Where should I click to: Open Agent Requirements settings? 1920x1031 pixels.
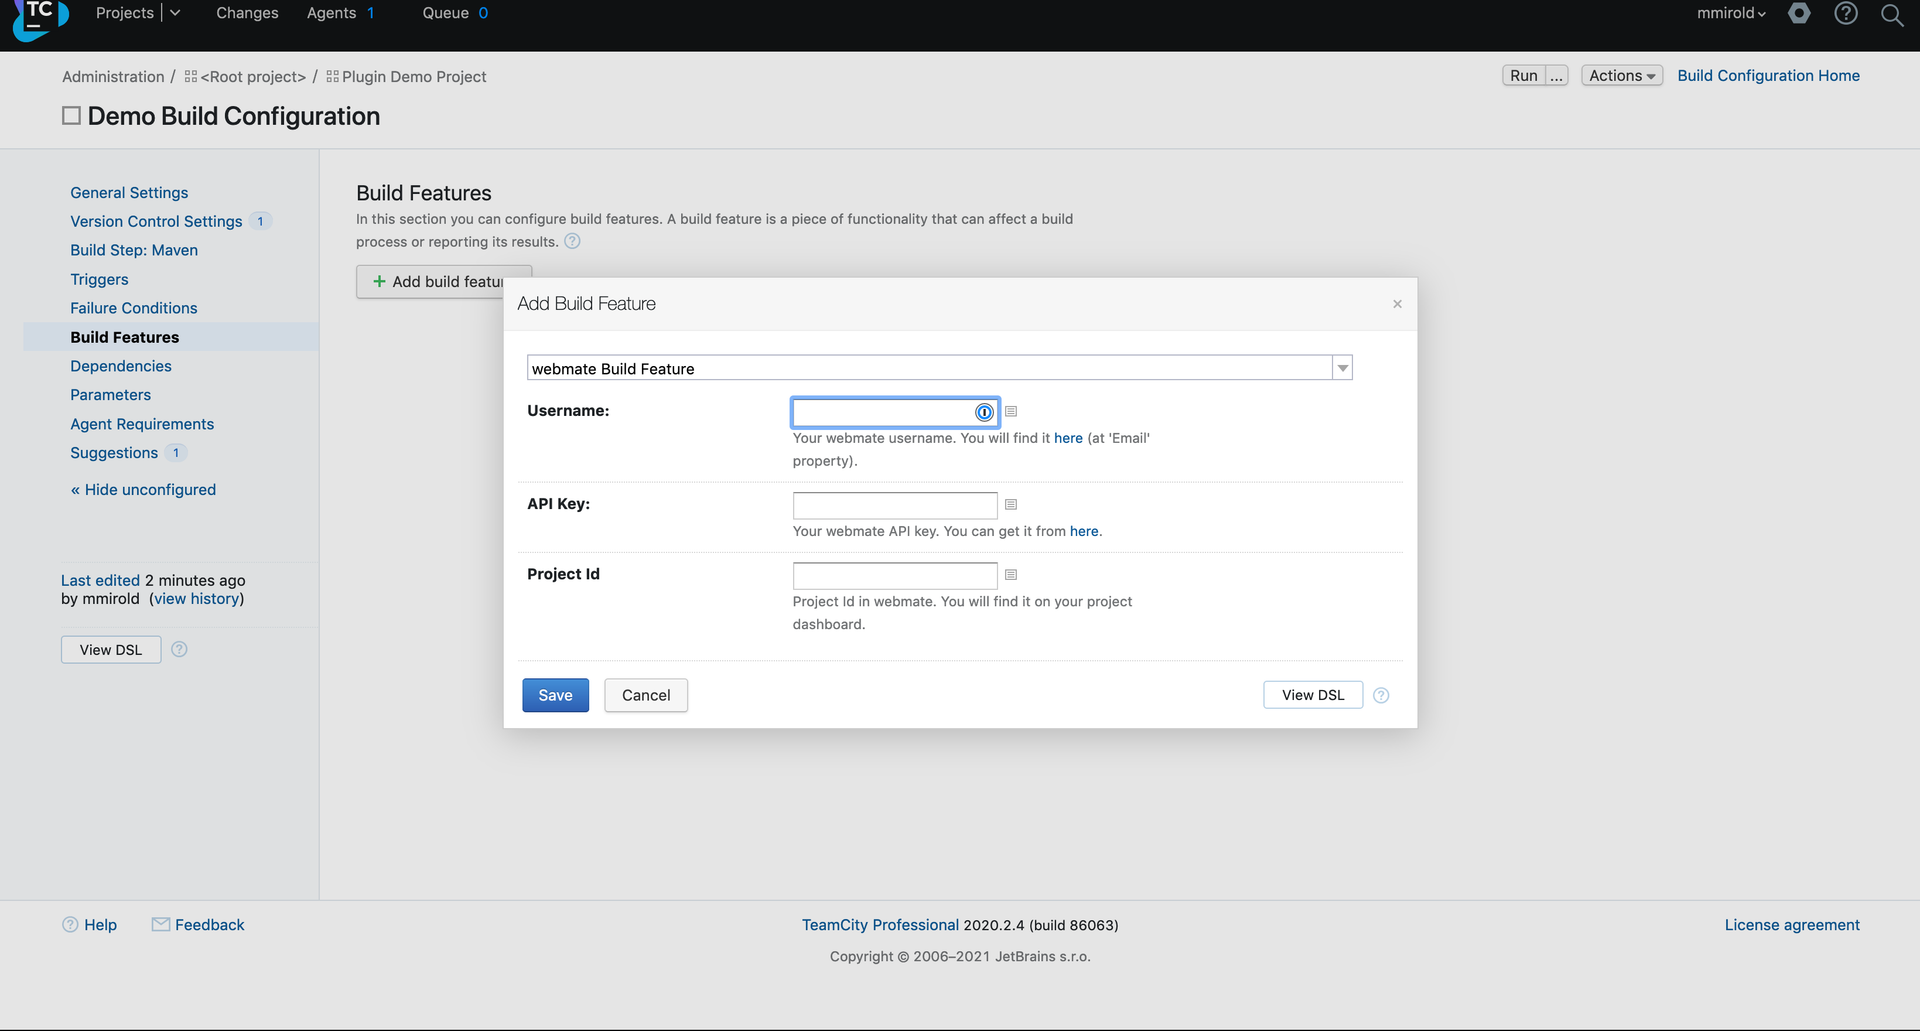tap(142, 425)
